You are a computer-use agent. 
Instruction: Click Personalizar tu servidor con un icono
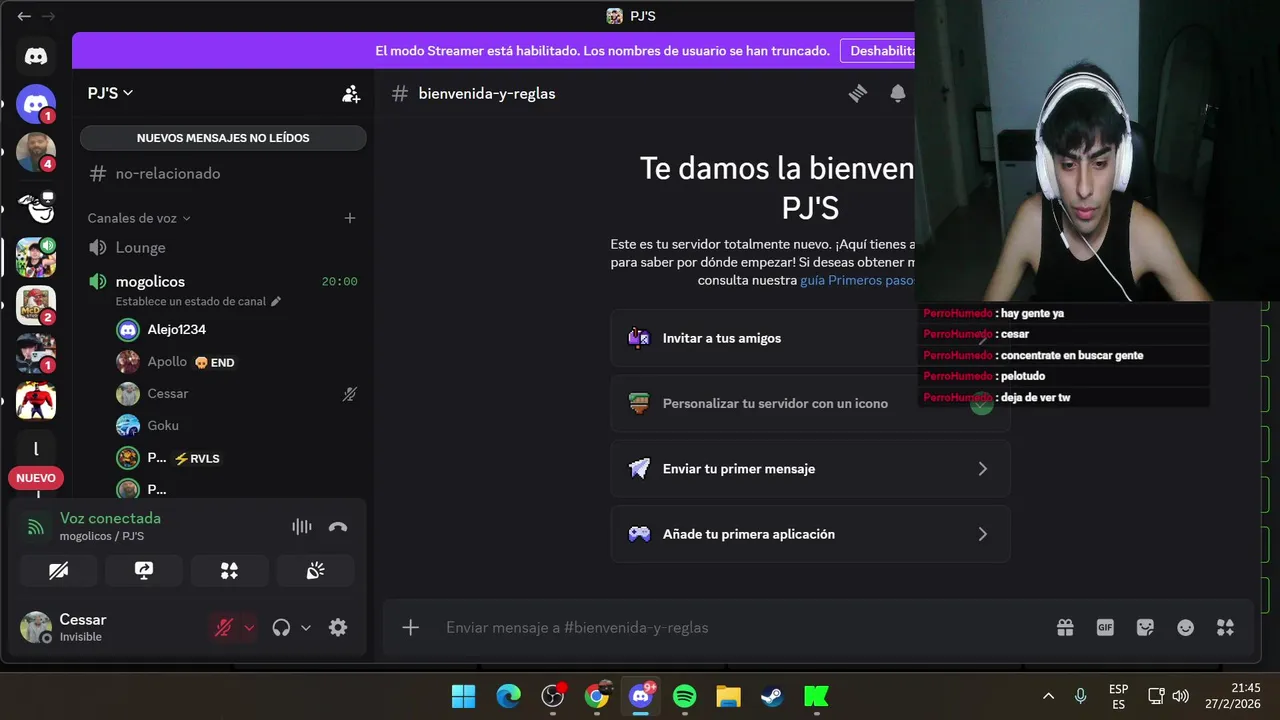click(810, 403)
